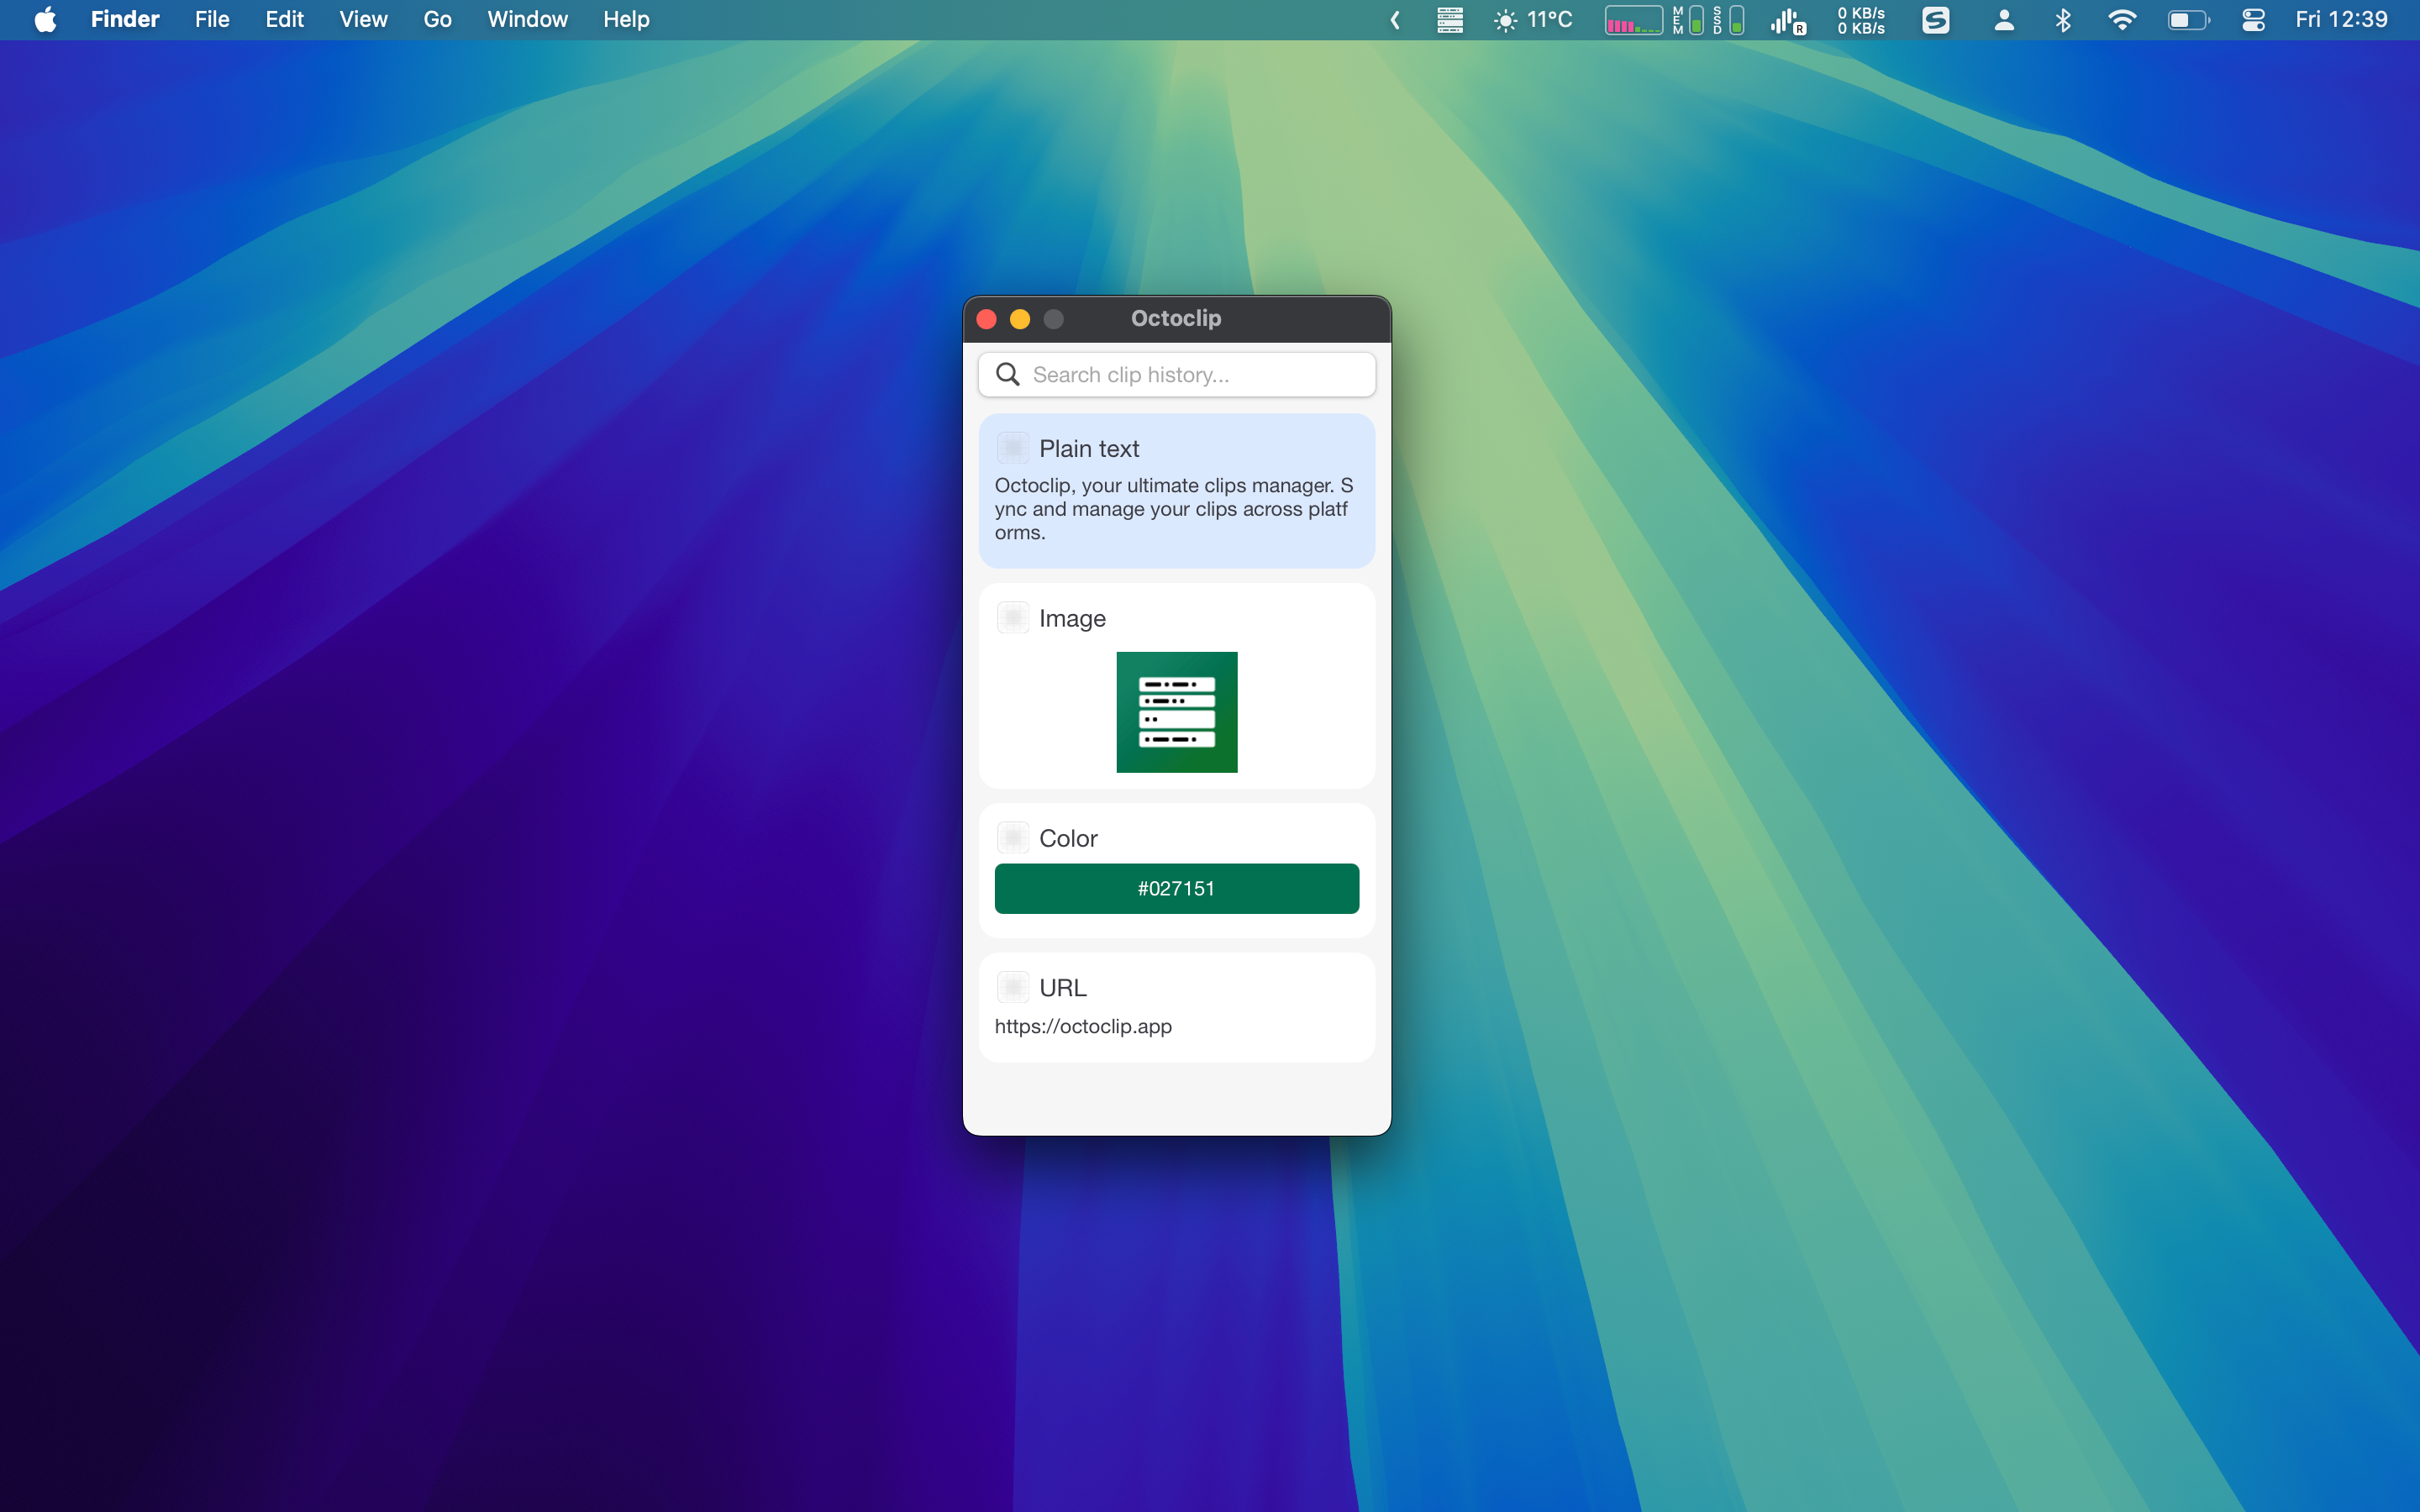Screen dimensions: 2420x1512
Task: Click the #027151 color swatch
Action: (1176, 888)
